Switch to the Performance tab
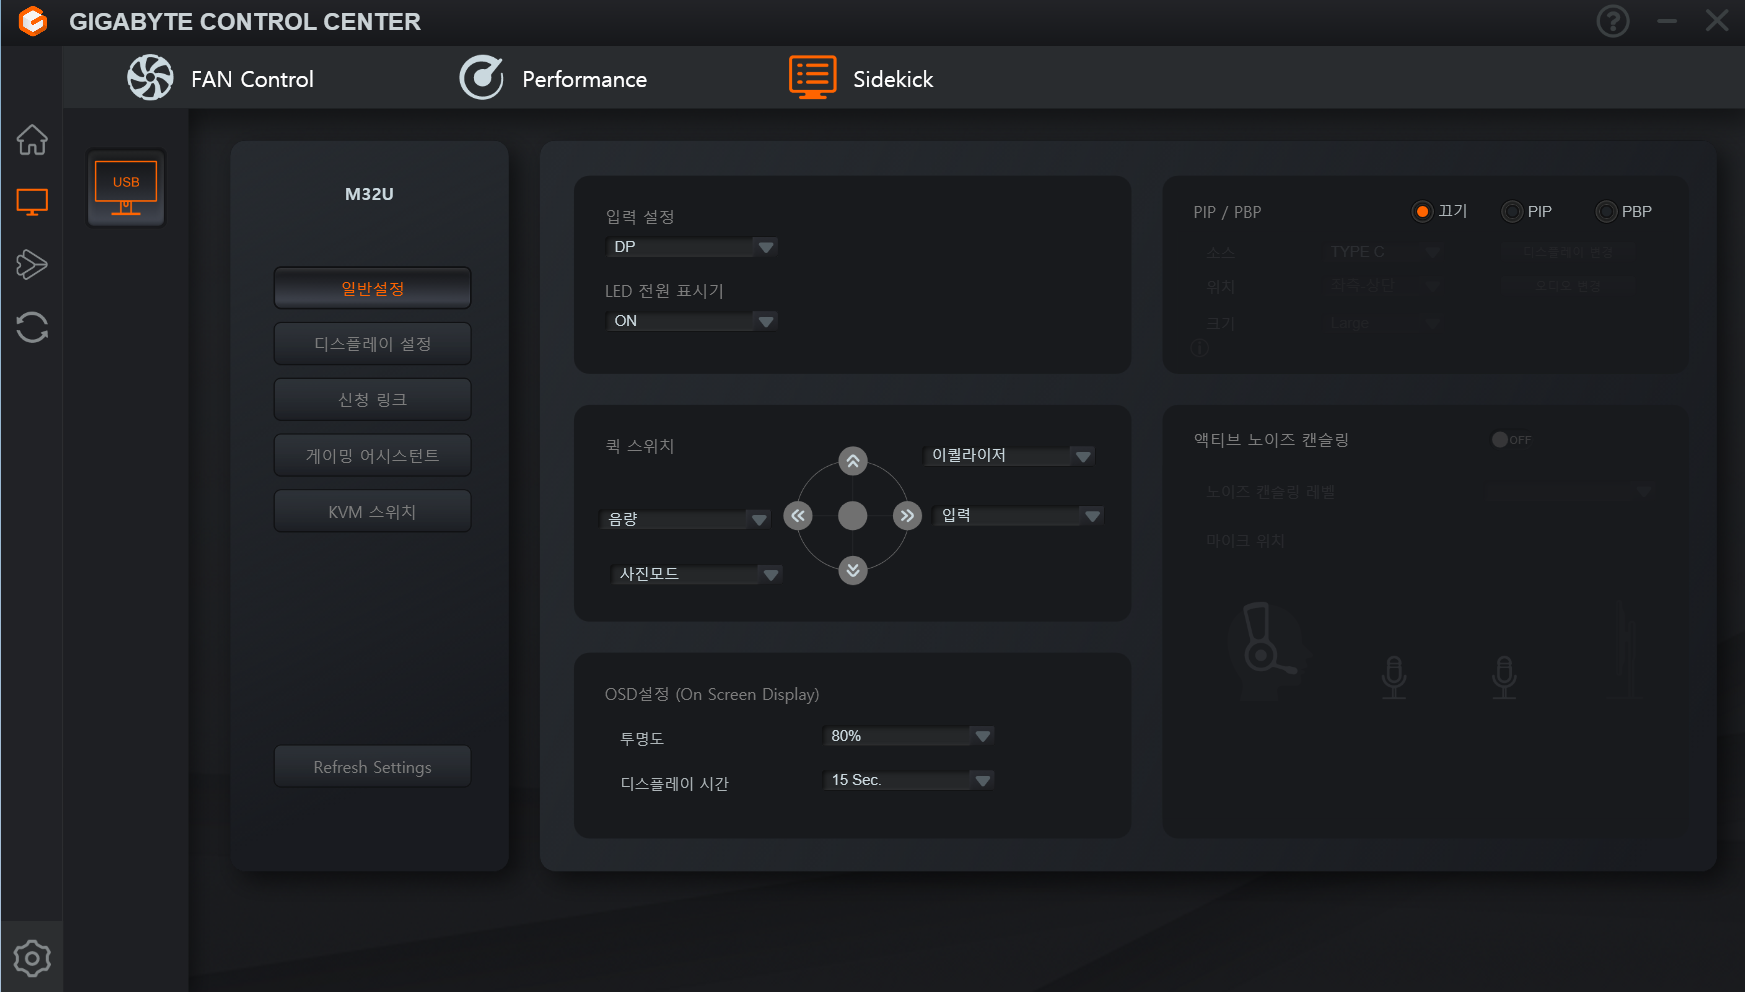The height and width of the screenshot is (992, 1745). [553, 78]
